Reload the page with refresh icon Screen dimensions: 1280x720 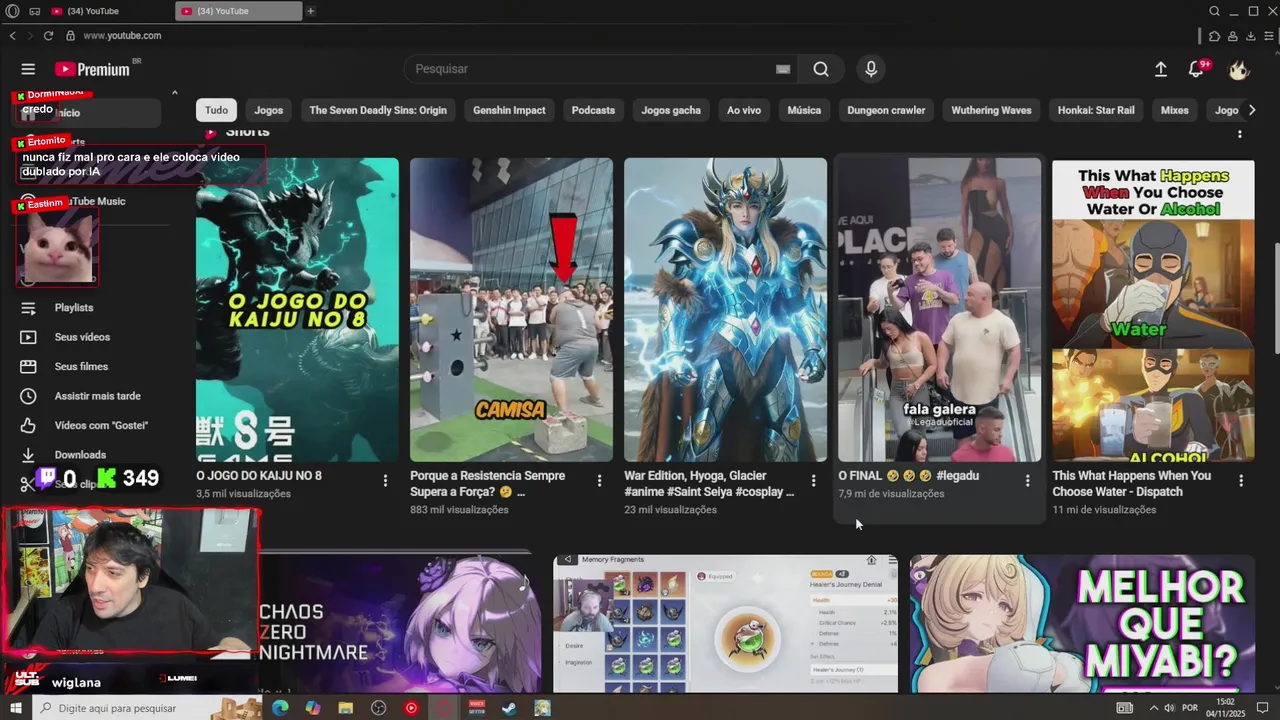pyautogui.click(x=48, y=36)
